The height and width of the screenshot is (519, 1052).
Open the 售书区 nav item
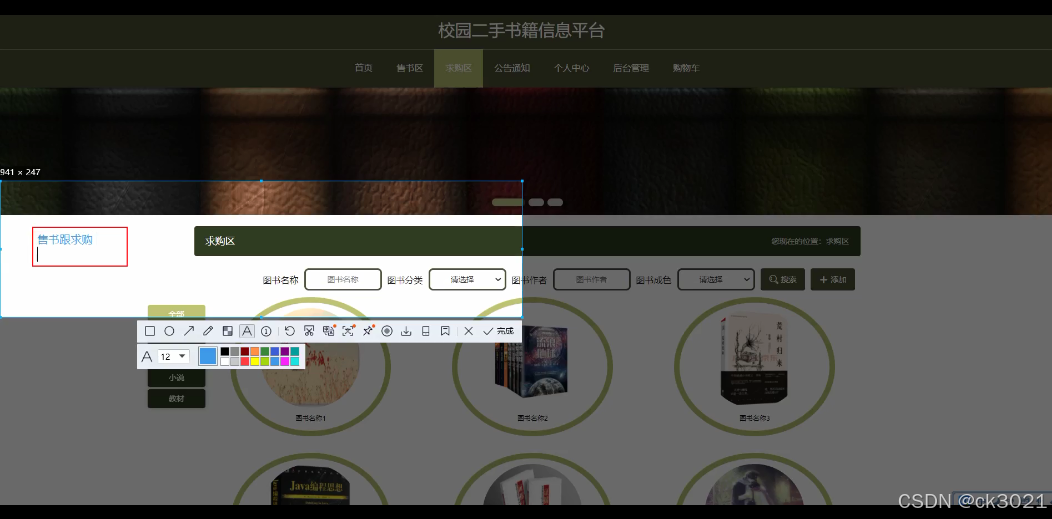(409, 68)
